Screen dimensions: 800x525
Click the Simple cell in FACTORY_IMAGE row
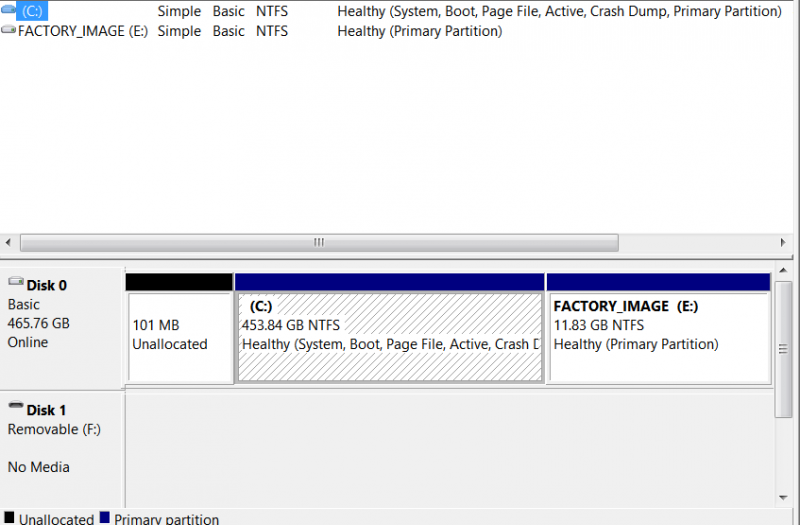point(179,31)
